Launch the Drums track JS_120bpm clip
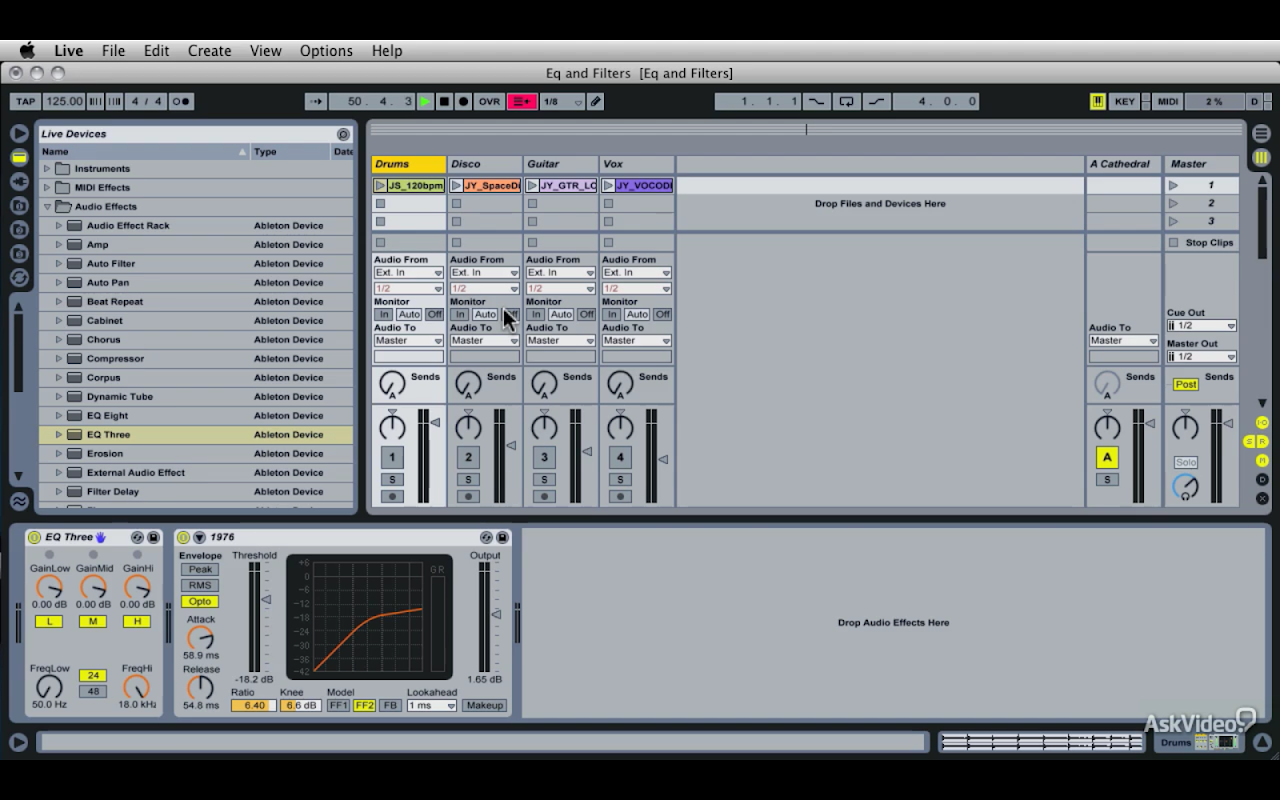This screenshot has height=800, width=1280. (x=380, y=185)
